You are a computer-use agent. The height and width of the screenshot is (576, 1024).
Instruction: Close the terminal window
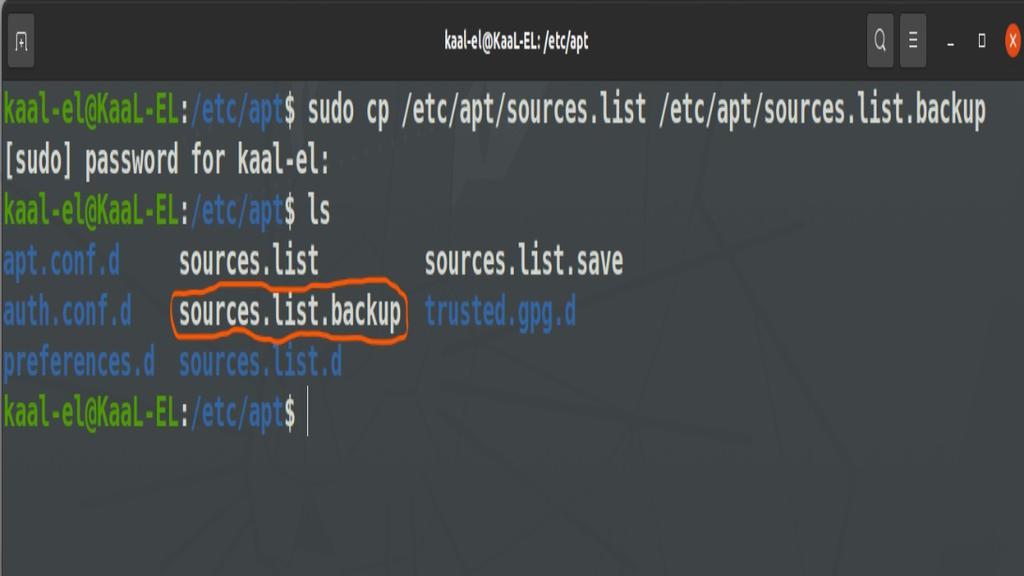pos(1013,41)
